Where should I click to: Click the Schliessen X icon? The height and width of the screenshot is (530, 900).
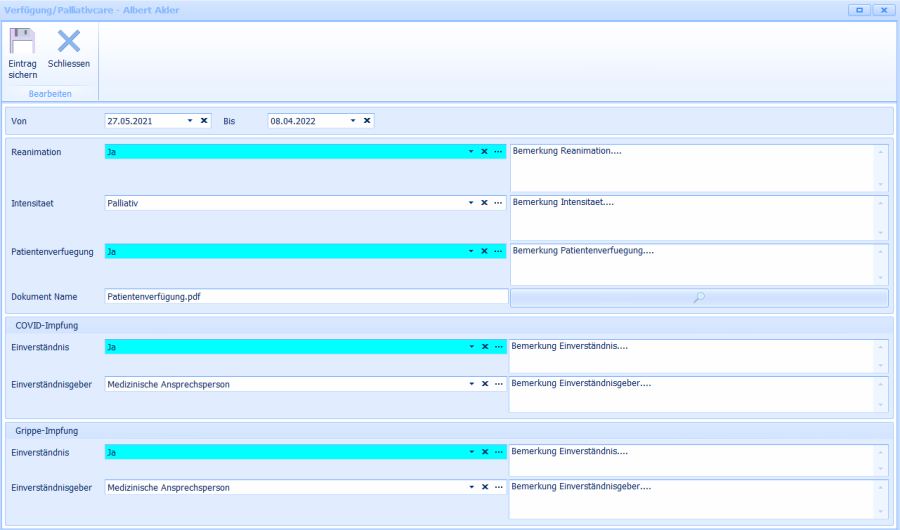pos(68,43)
